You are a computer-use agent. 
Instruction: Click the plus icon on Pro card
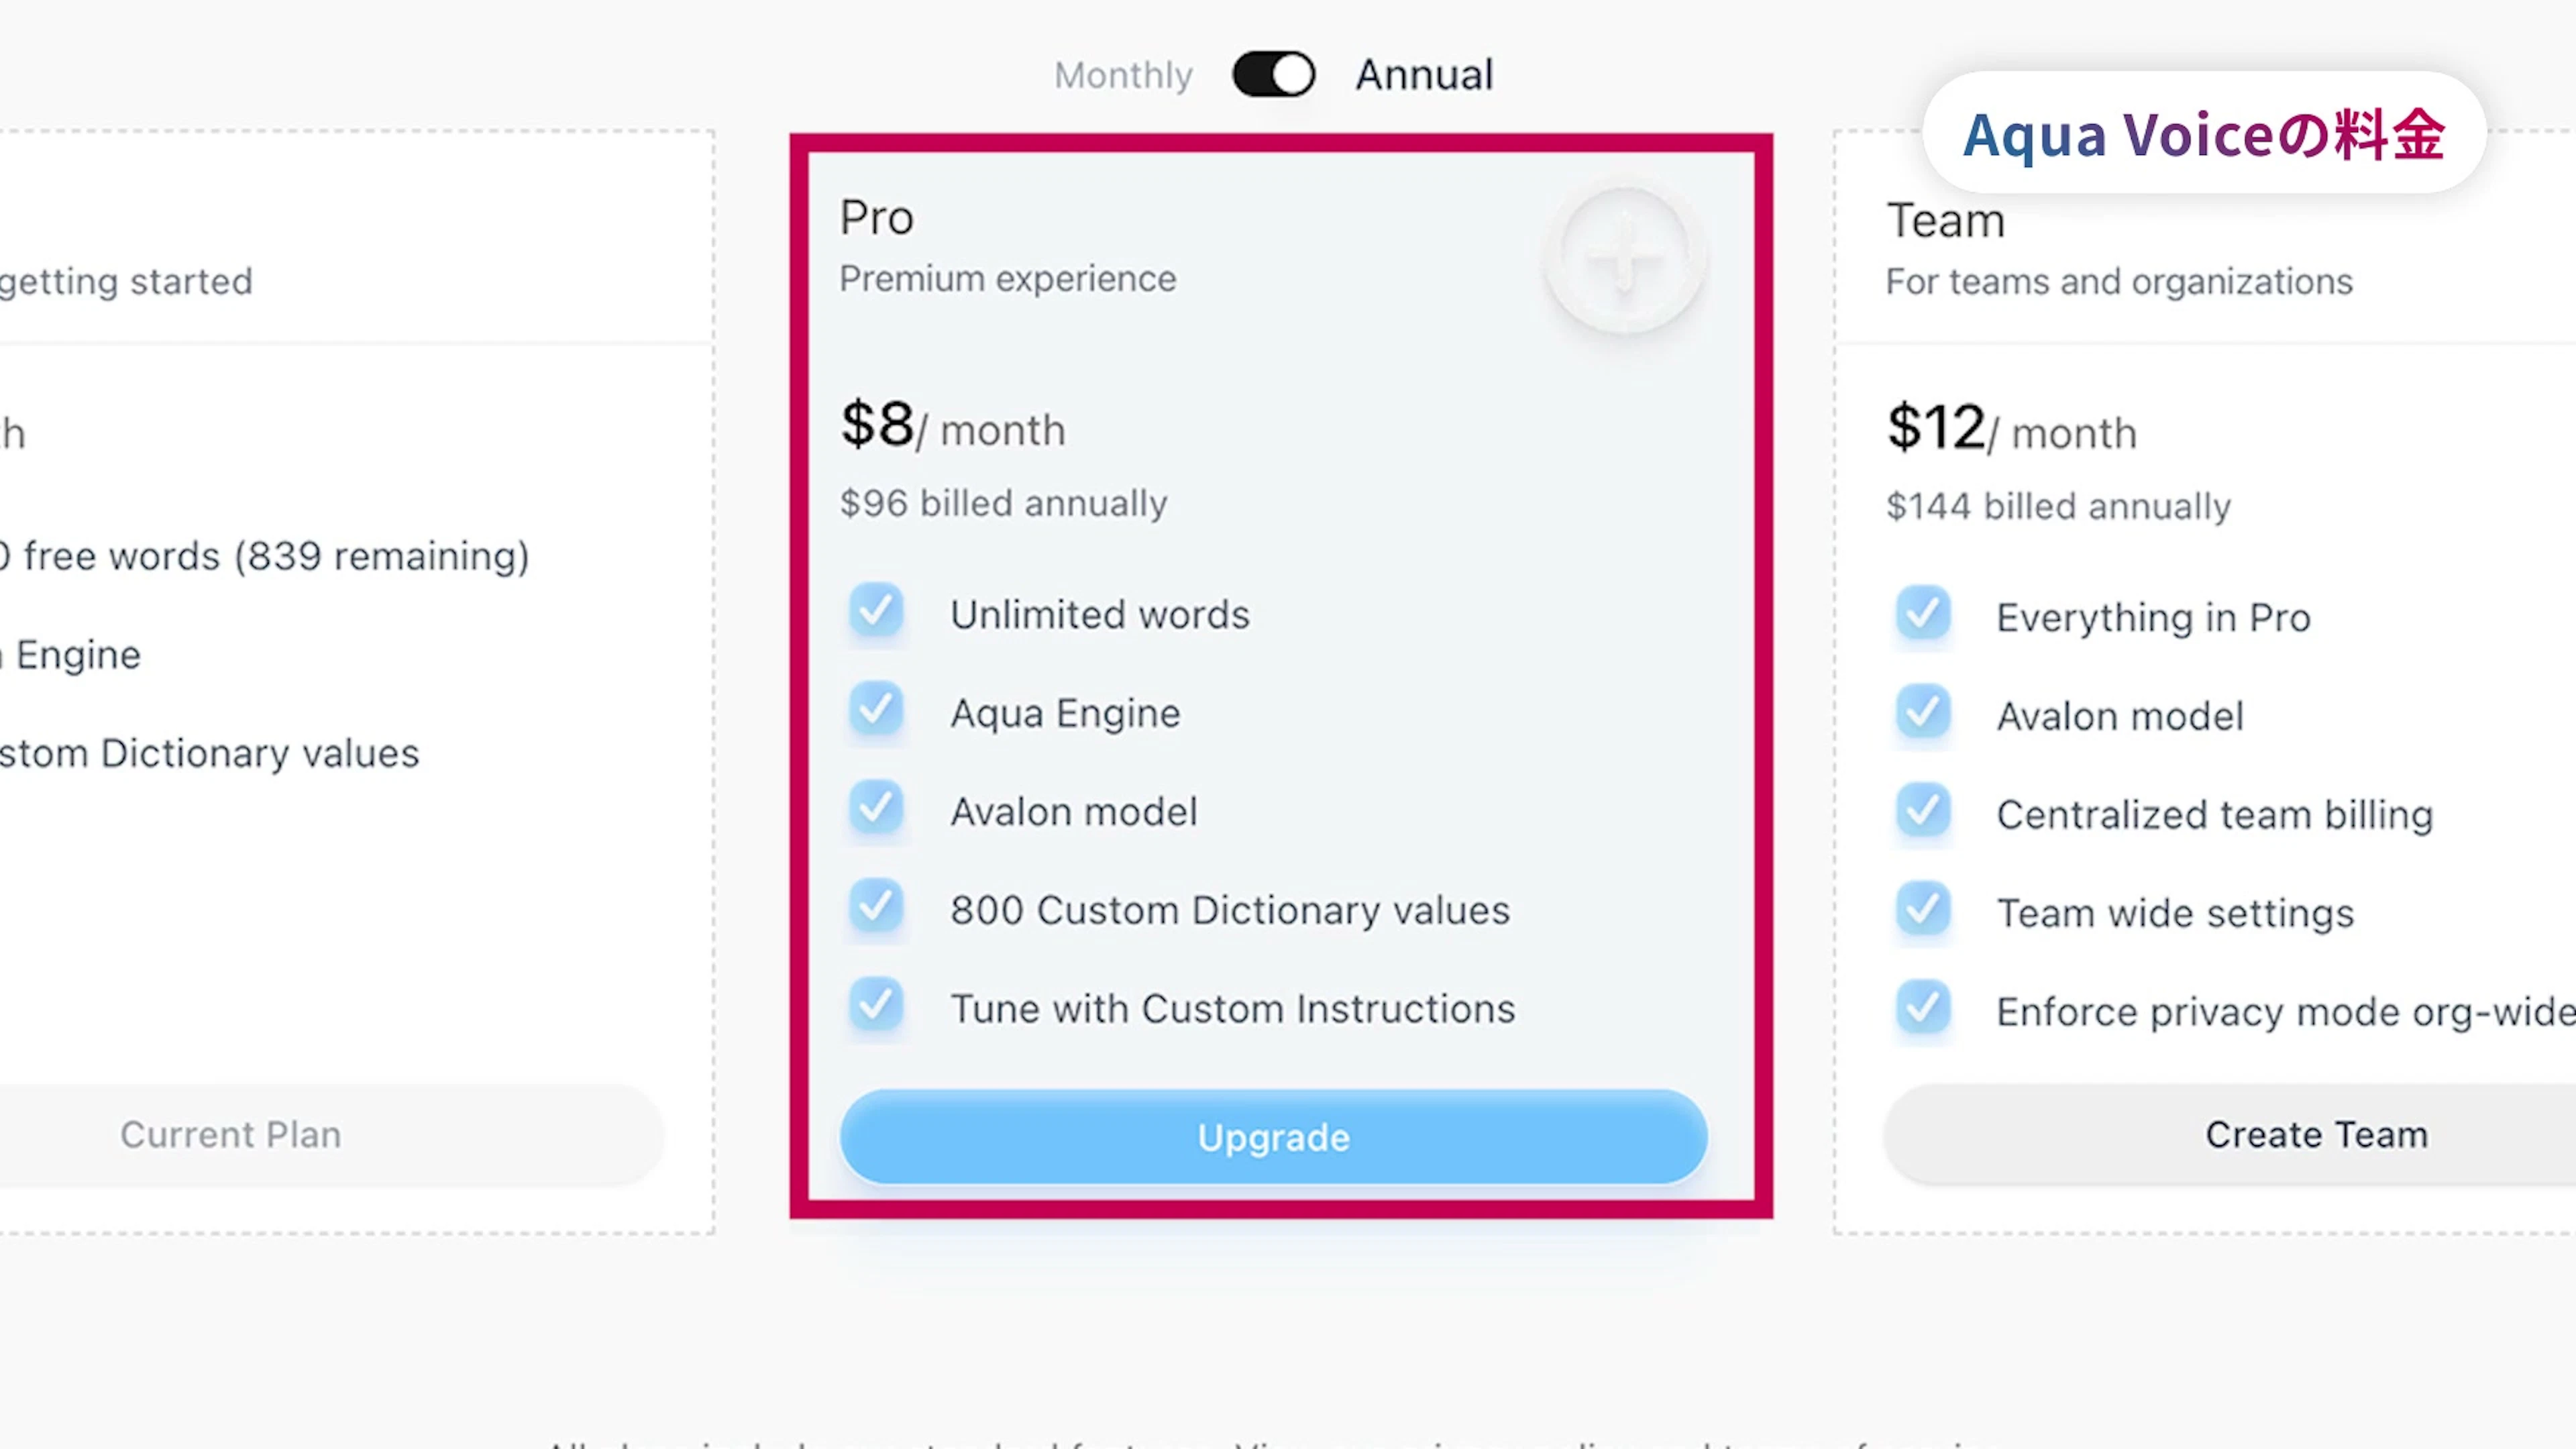[1625, 259]
